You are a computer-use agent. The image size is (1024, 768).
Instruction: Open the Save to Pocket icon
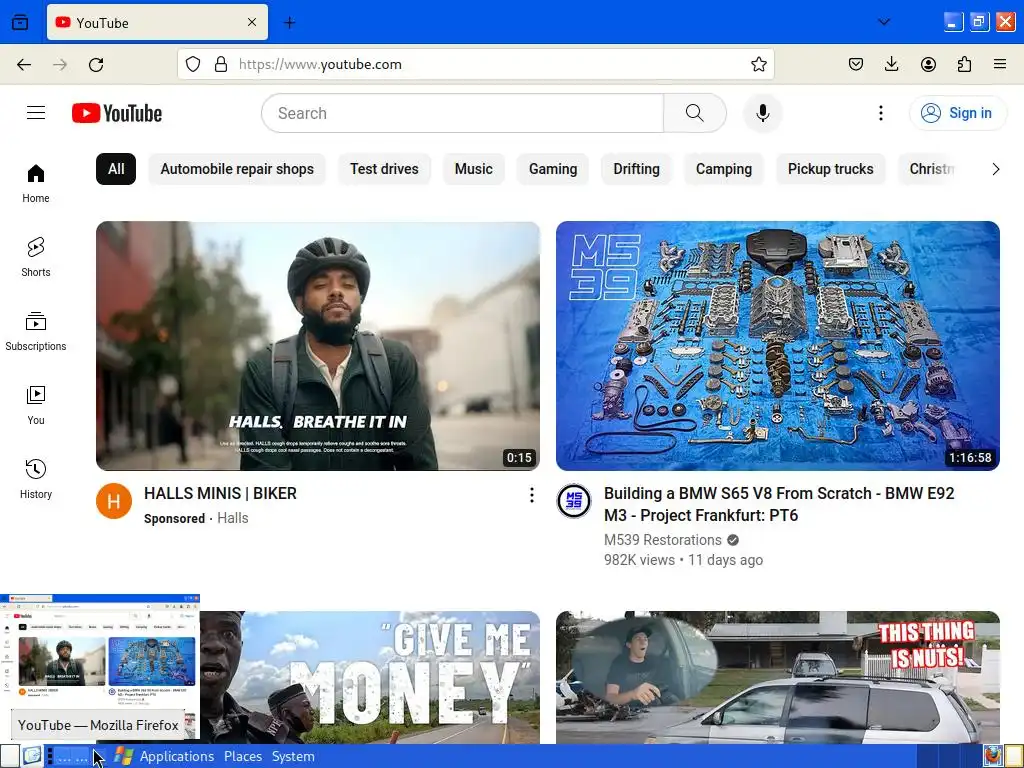pyautogui.click(x=856, y=64)
